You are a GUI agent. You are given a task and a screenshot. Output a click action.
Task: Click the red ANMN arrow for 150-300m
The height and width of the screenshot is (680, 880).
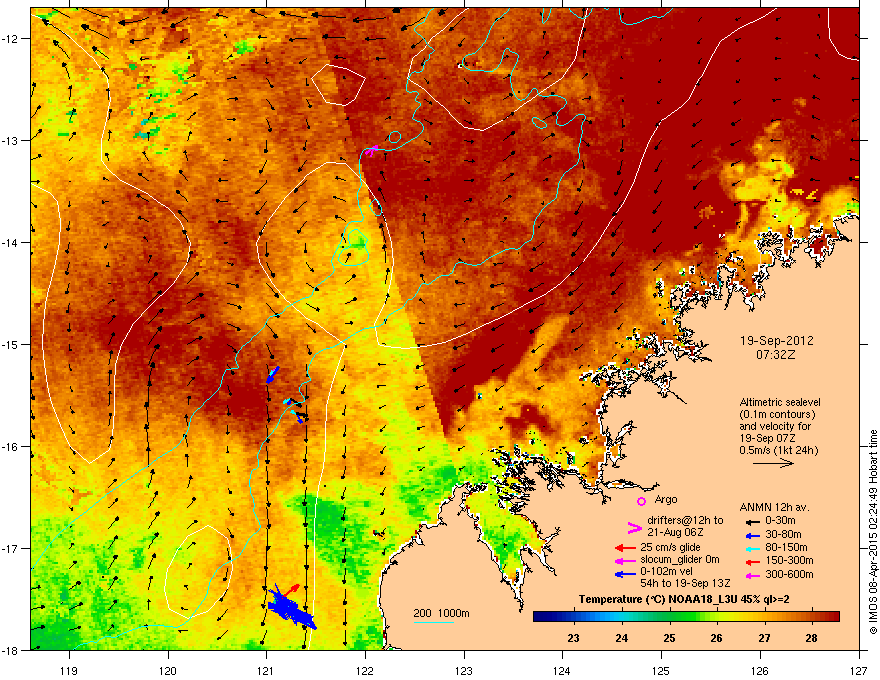point(752,561)
